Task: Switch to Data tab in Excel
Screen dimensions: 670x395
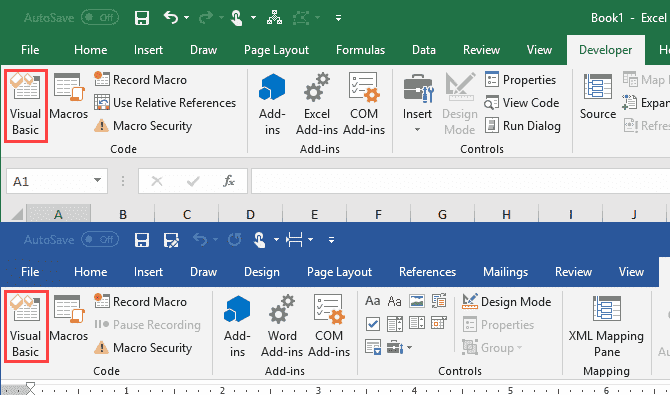Action: tap(423, 50)
